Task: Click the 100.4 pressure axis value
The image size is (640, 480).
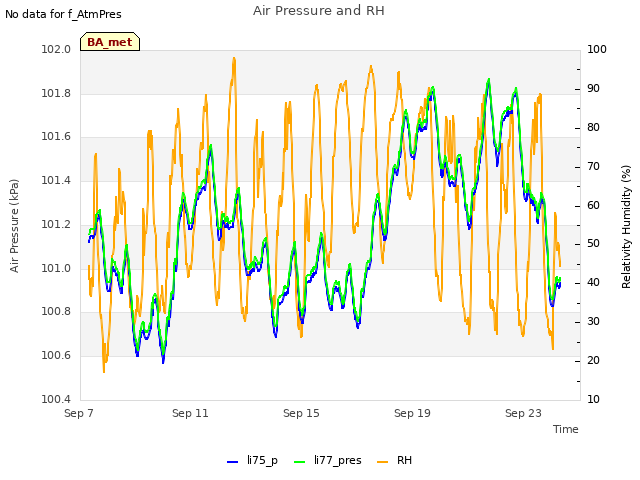Action: coord(56,399)
